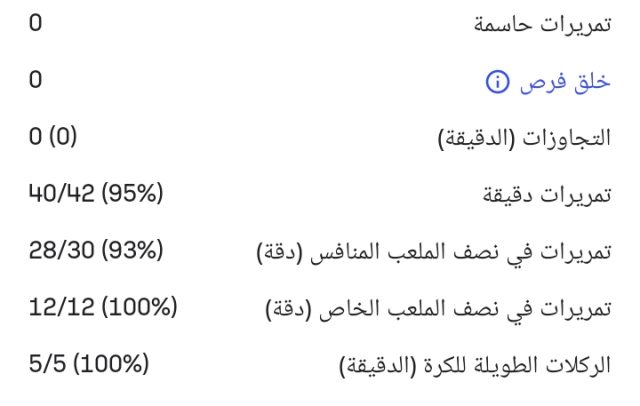Screen dimensions: 640x406
Task: Select the التجاوزات (الدقيقة) label
Action: 525,138
